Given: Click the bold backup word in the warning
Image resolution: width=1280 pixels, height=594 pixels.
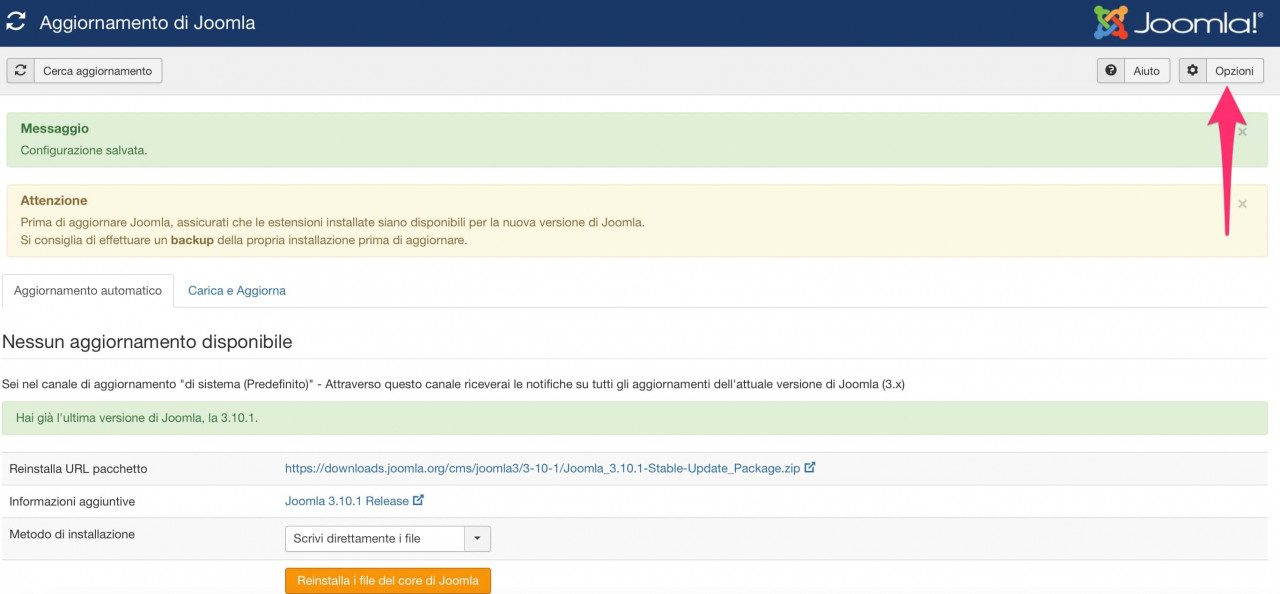Looking at the screenshot, I should [192, 240].
